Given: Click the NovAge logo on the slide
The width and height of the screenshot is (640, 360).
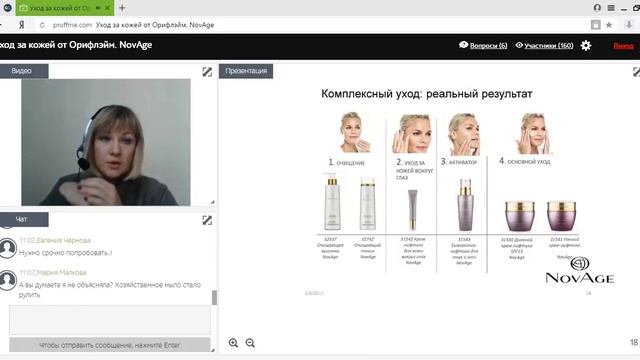Looking at the screenshot, I should point(580,270).
